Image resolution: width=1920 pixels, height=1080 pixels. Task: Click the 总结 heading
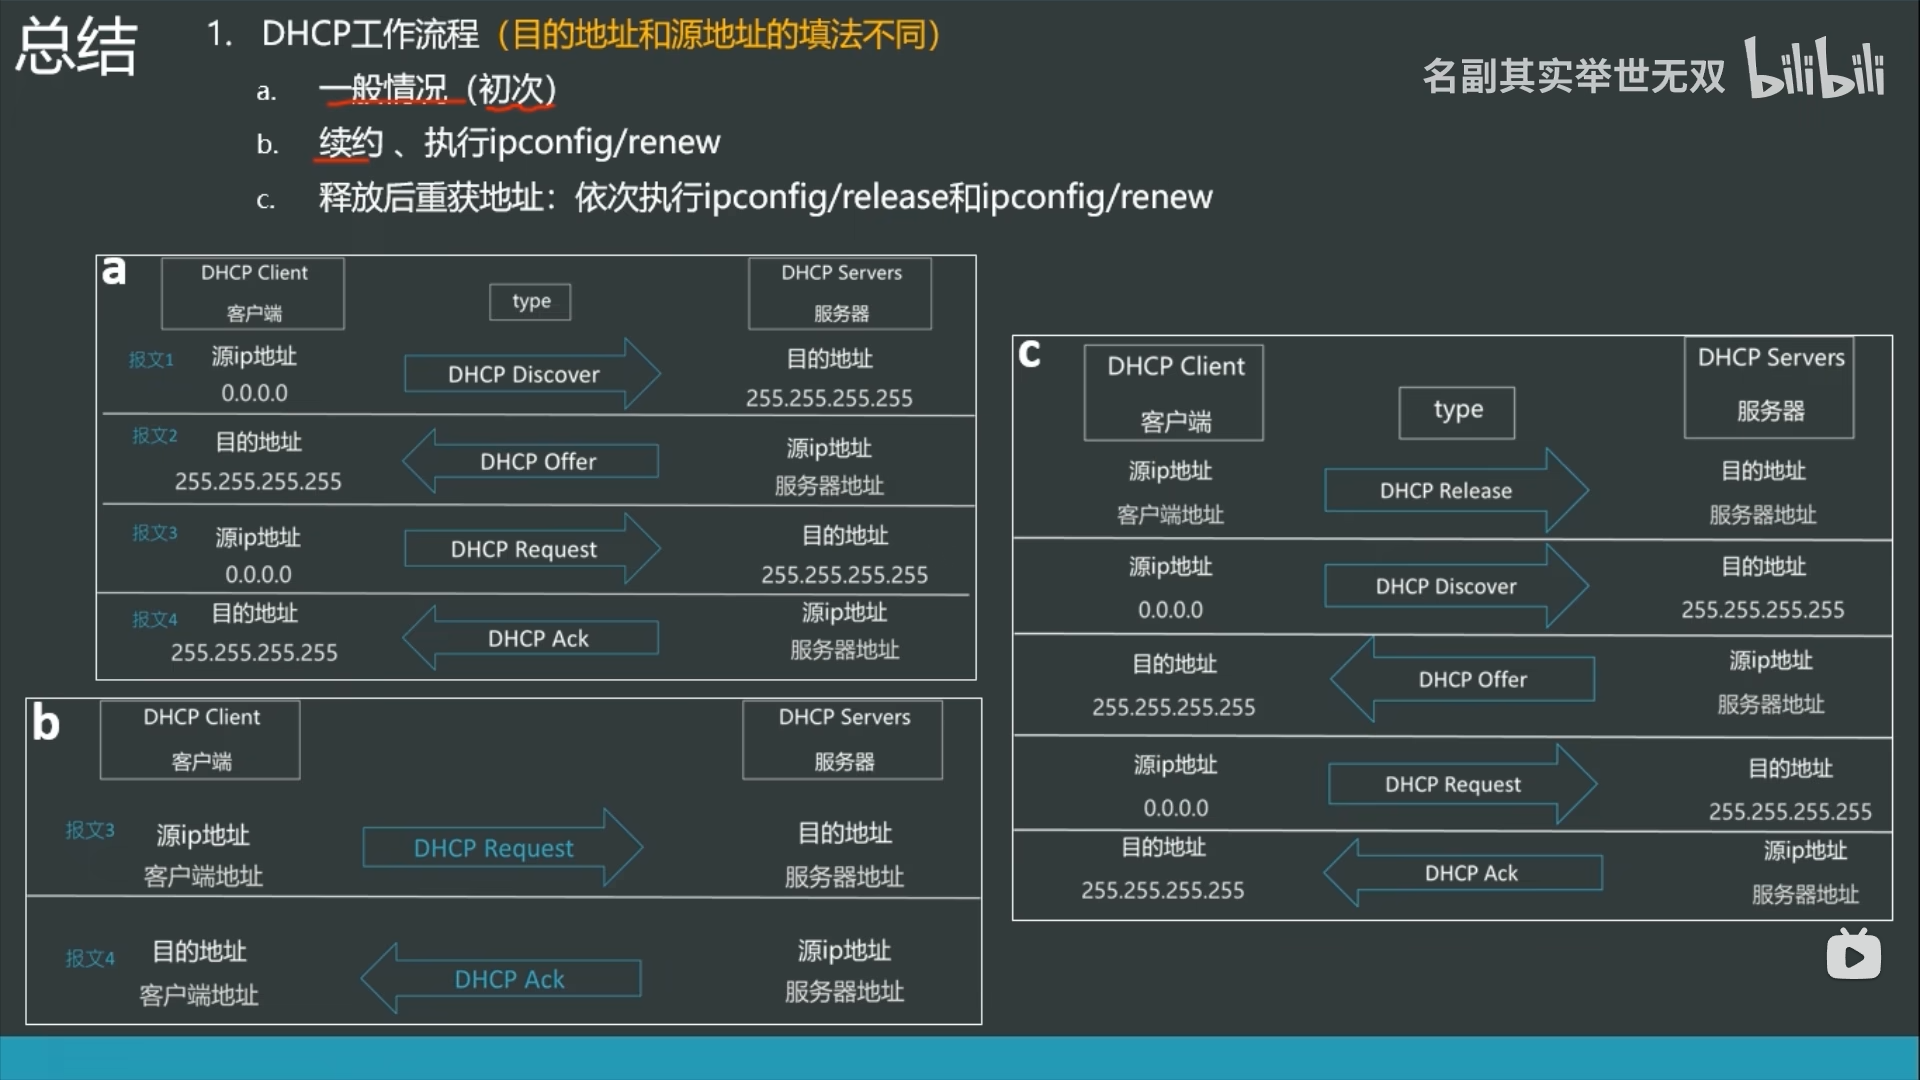(x=76, y=46)
